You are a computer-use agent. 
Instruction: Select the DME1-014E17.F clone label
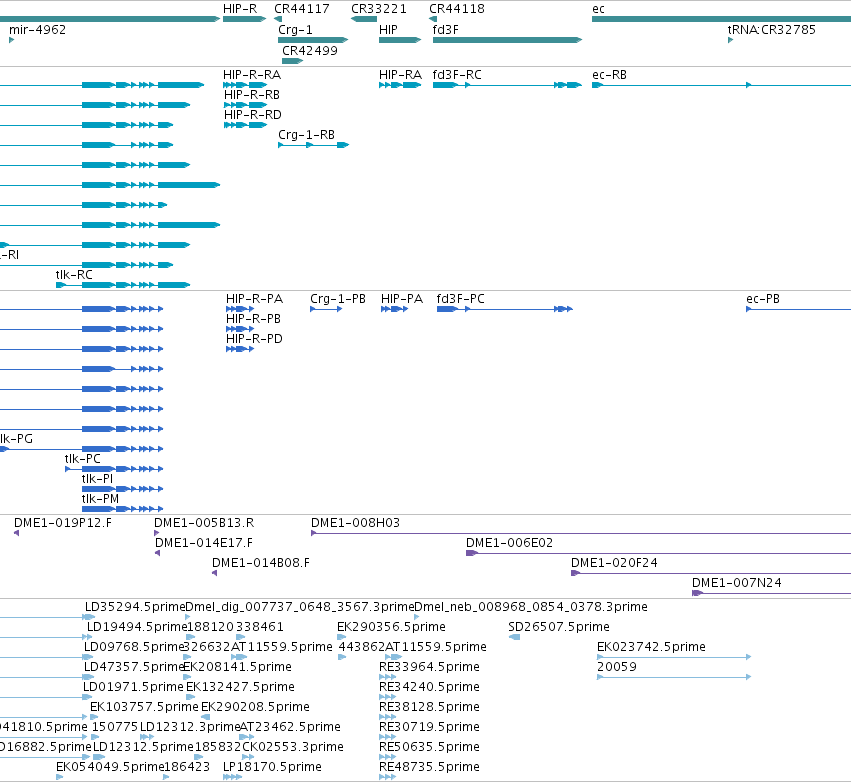coord(204,543)
